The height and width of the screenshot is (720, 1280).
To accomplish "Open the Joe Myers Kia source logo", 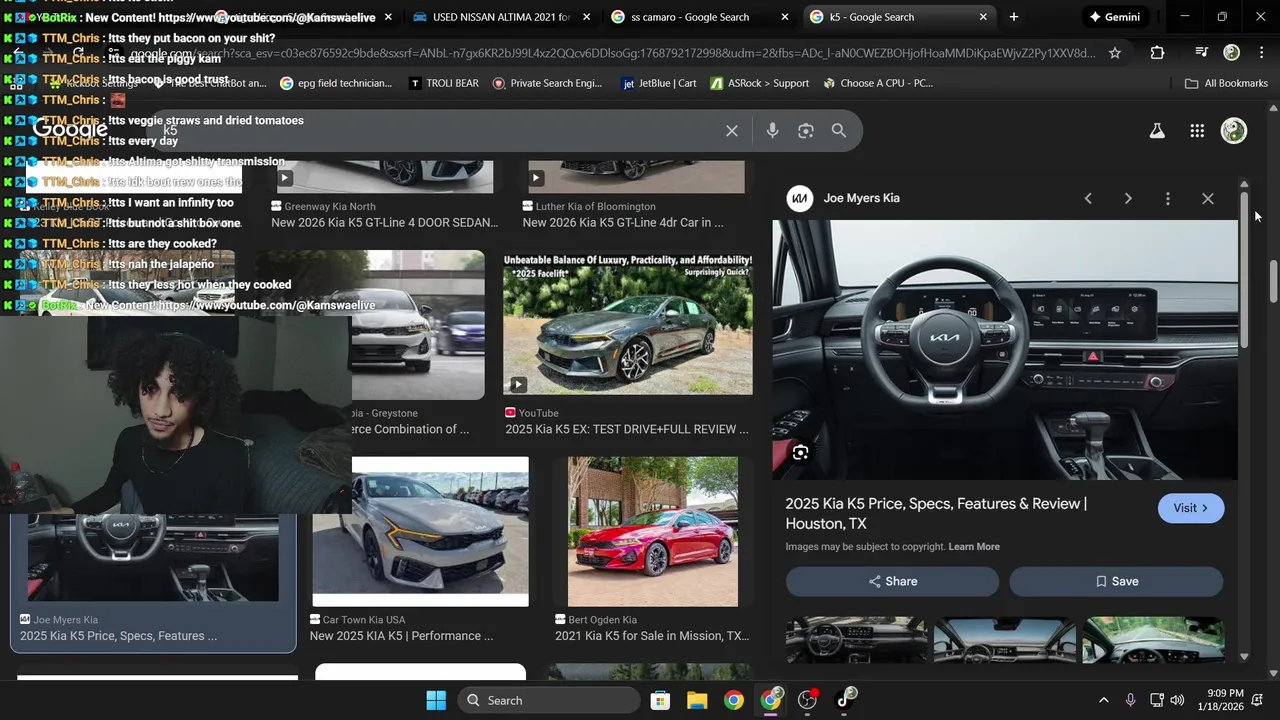I will [799, 199].
